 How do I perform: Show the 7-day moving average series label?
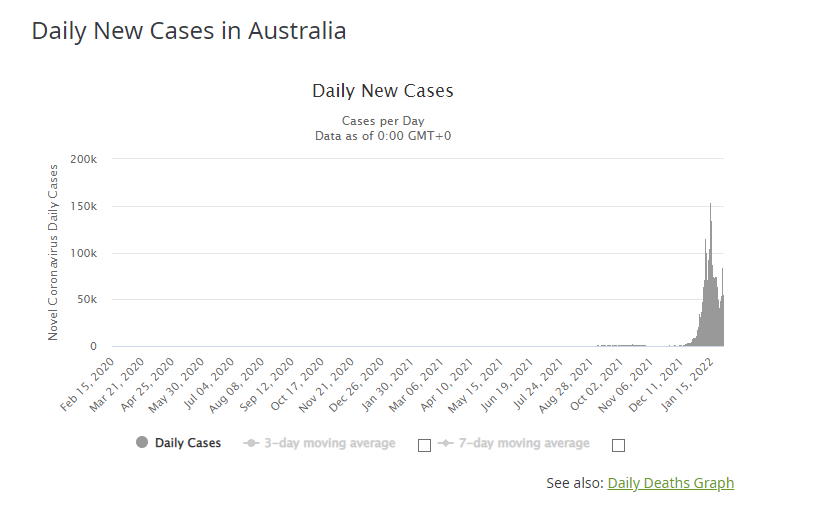524,443
